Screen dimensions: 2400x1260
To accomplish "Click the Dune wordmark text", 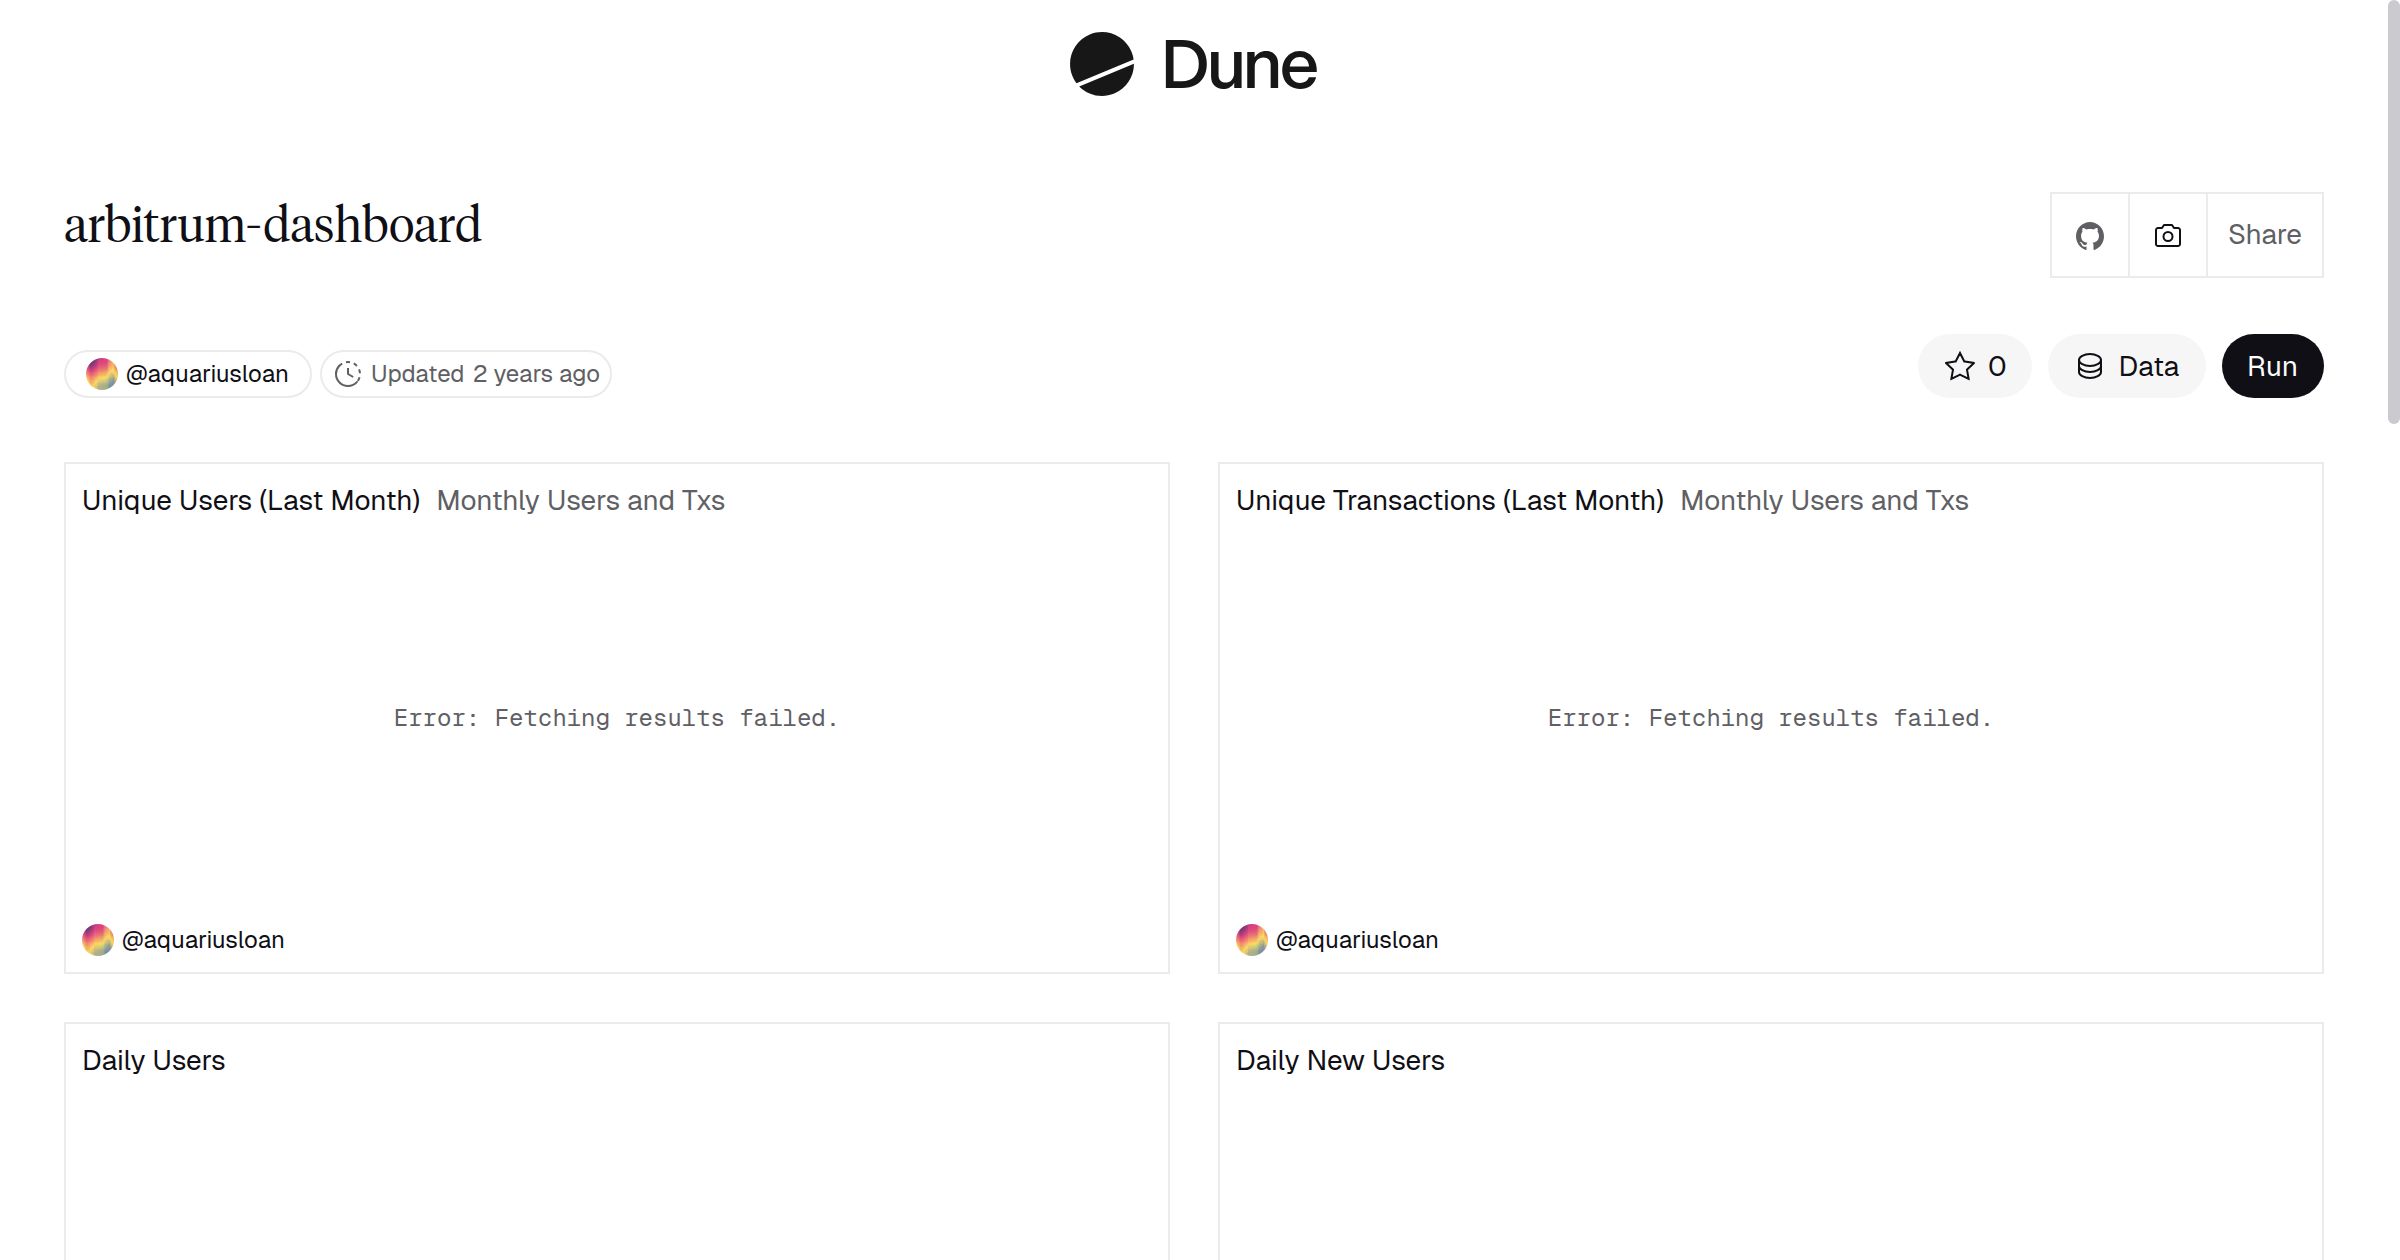I will 1239,66.
